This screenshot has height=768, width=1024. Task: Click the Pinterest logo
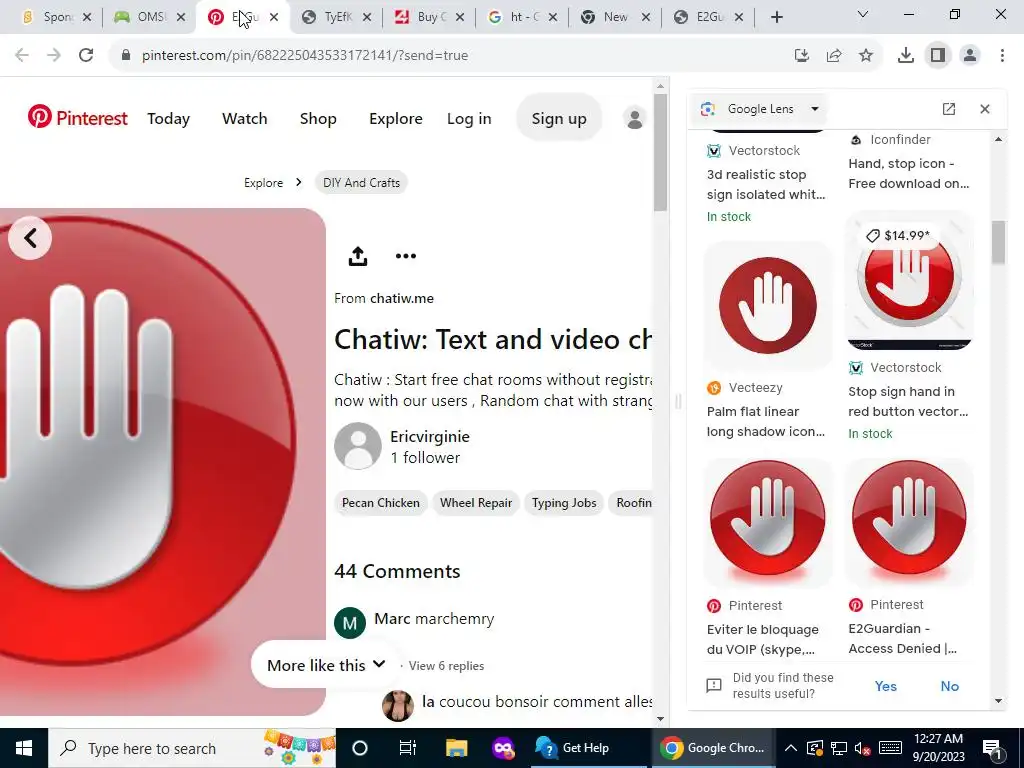coord(77,118)
